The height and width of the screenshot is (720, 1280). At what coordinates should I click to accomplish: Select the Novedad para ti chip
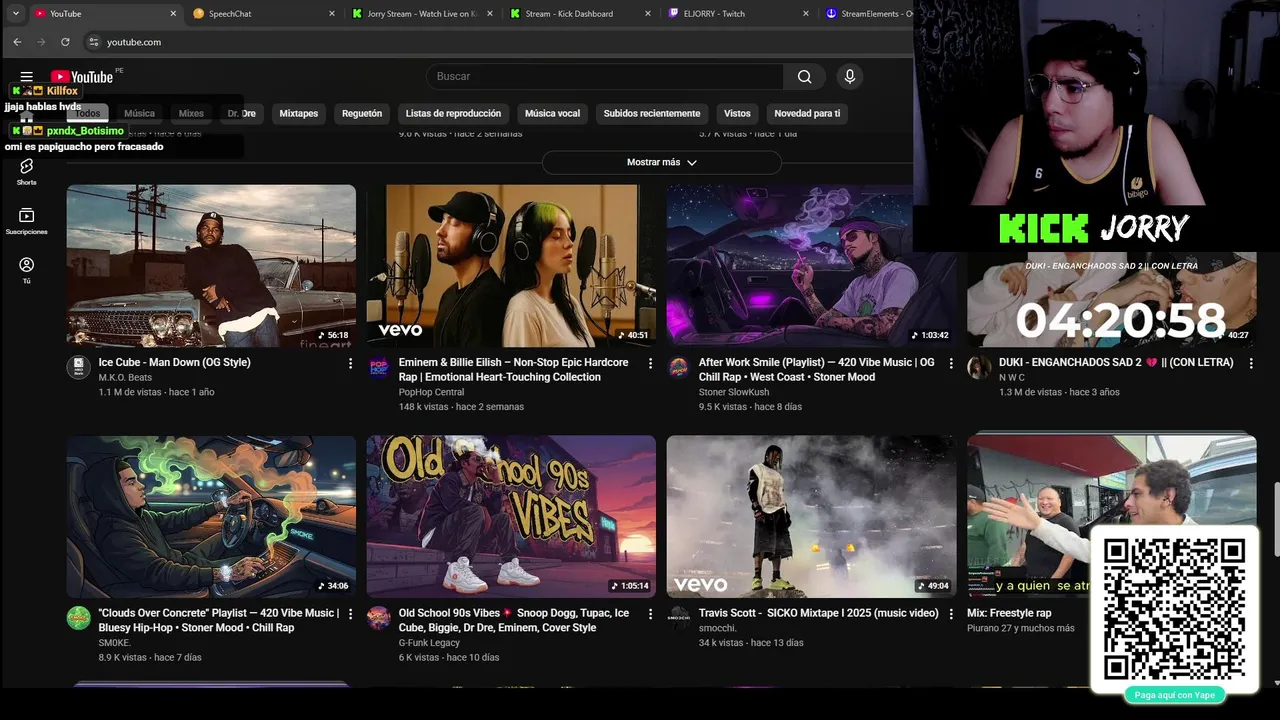(x=807, y=113)
